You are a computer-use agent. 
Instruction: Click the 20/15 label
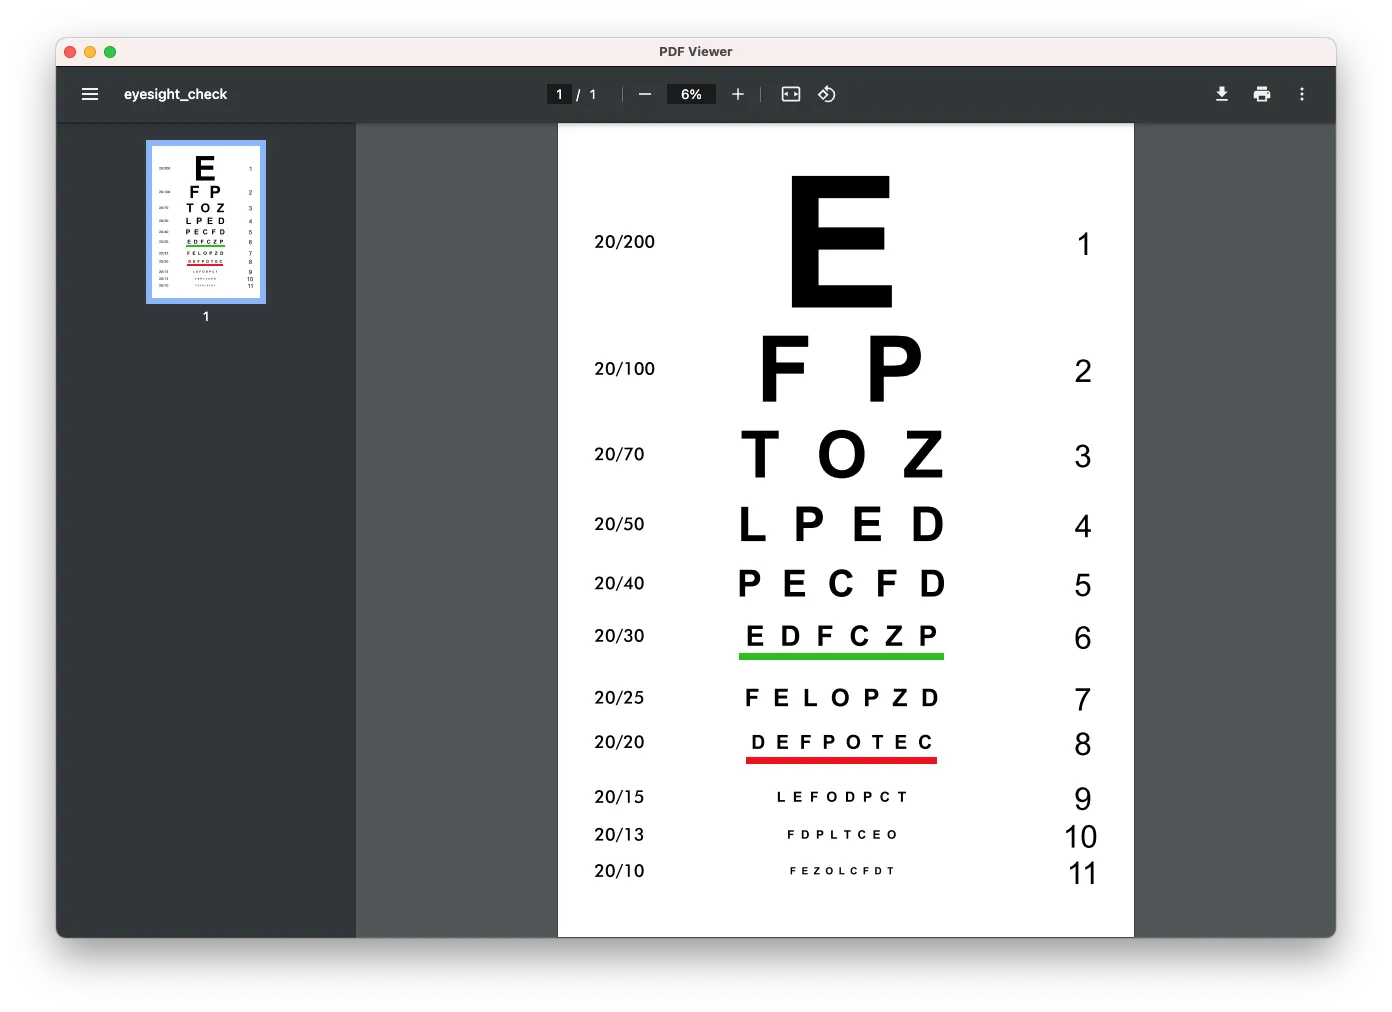(x=620, y=797)
